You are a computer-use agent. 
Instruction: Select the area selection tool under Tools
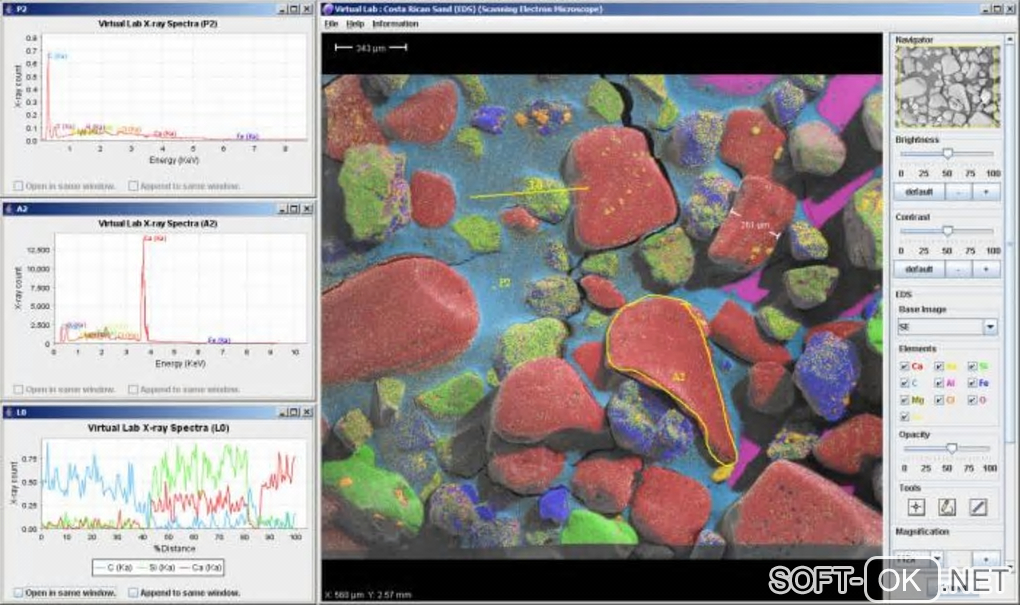coord(947,507)
